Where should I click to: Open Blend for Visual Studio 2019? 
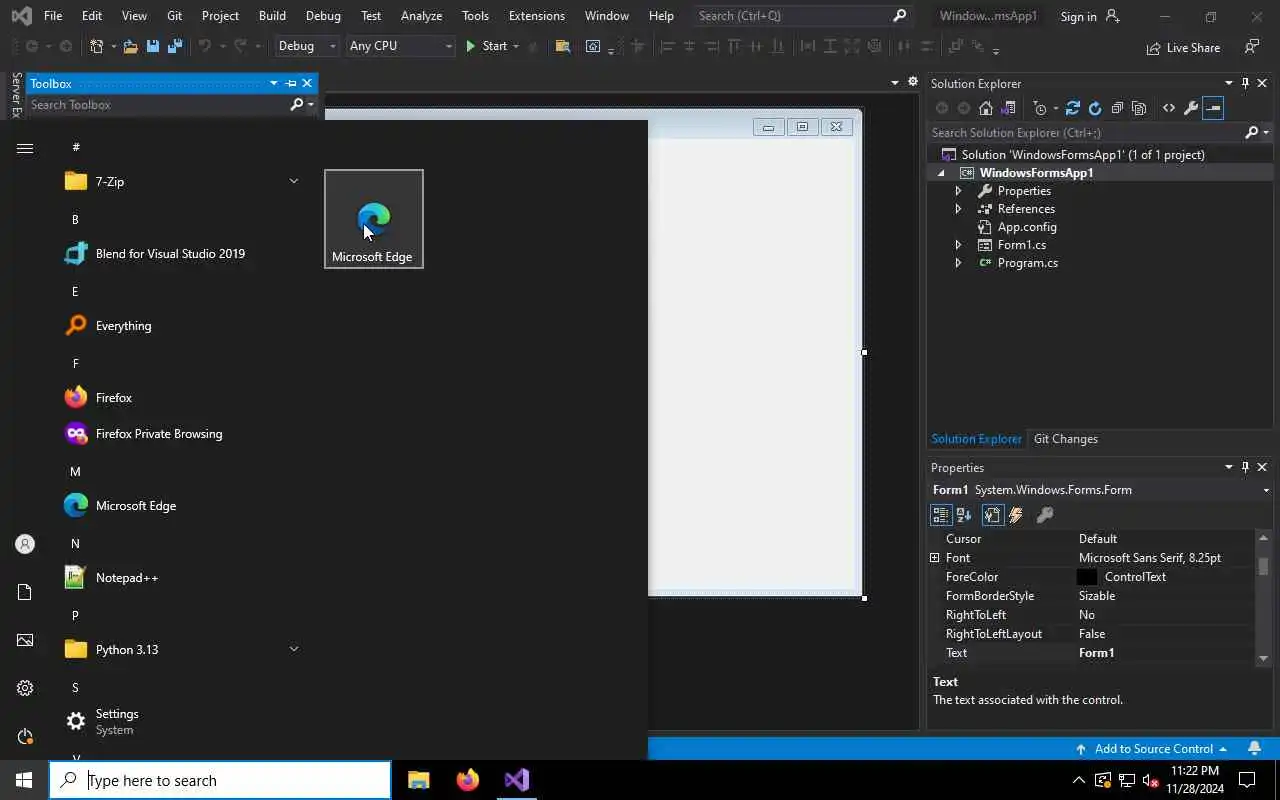pyautogui.click(x=181, y=253)
